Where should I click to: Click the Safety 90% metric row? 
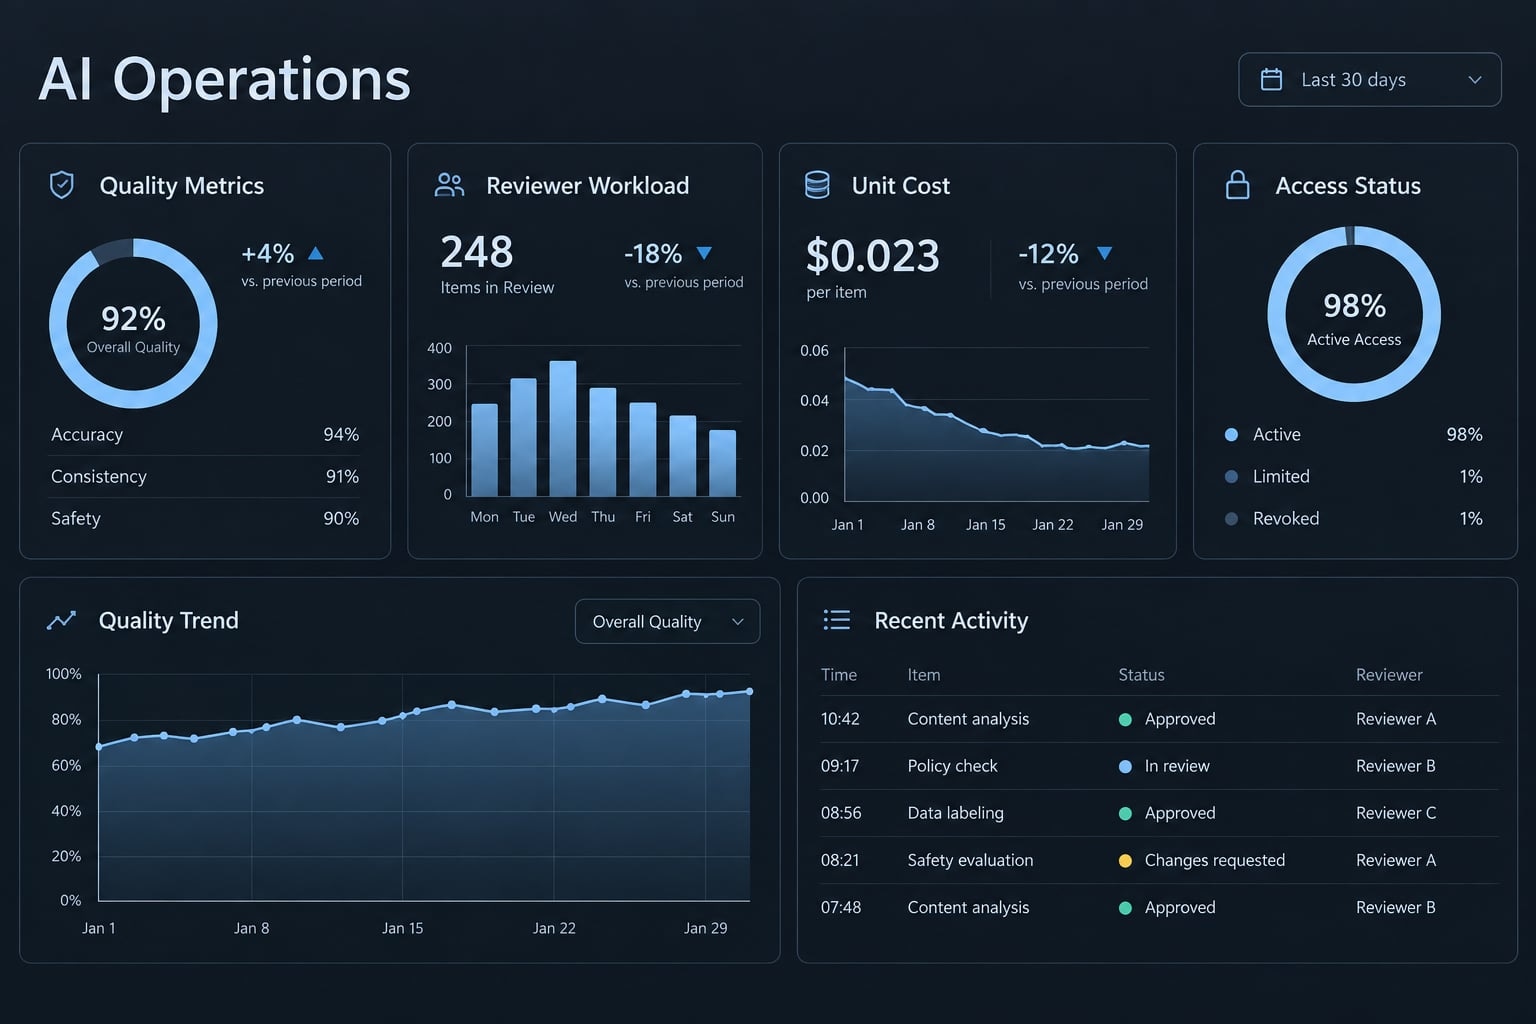click(x=205, y=518)
